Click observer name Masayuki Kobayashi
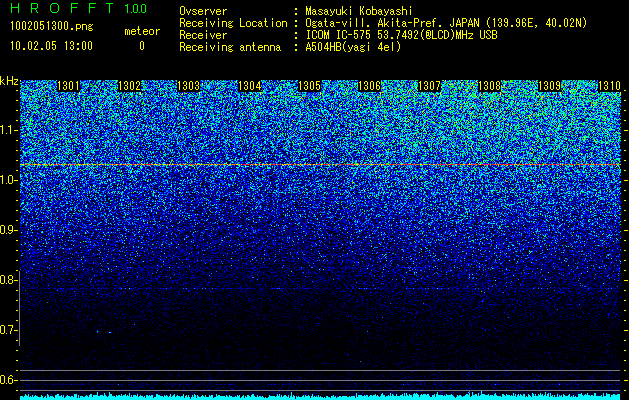The height and width of the screenshot is (400, 629). [359, 11]
